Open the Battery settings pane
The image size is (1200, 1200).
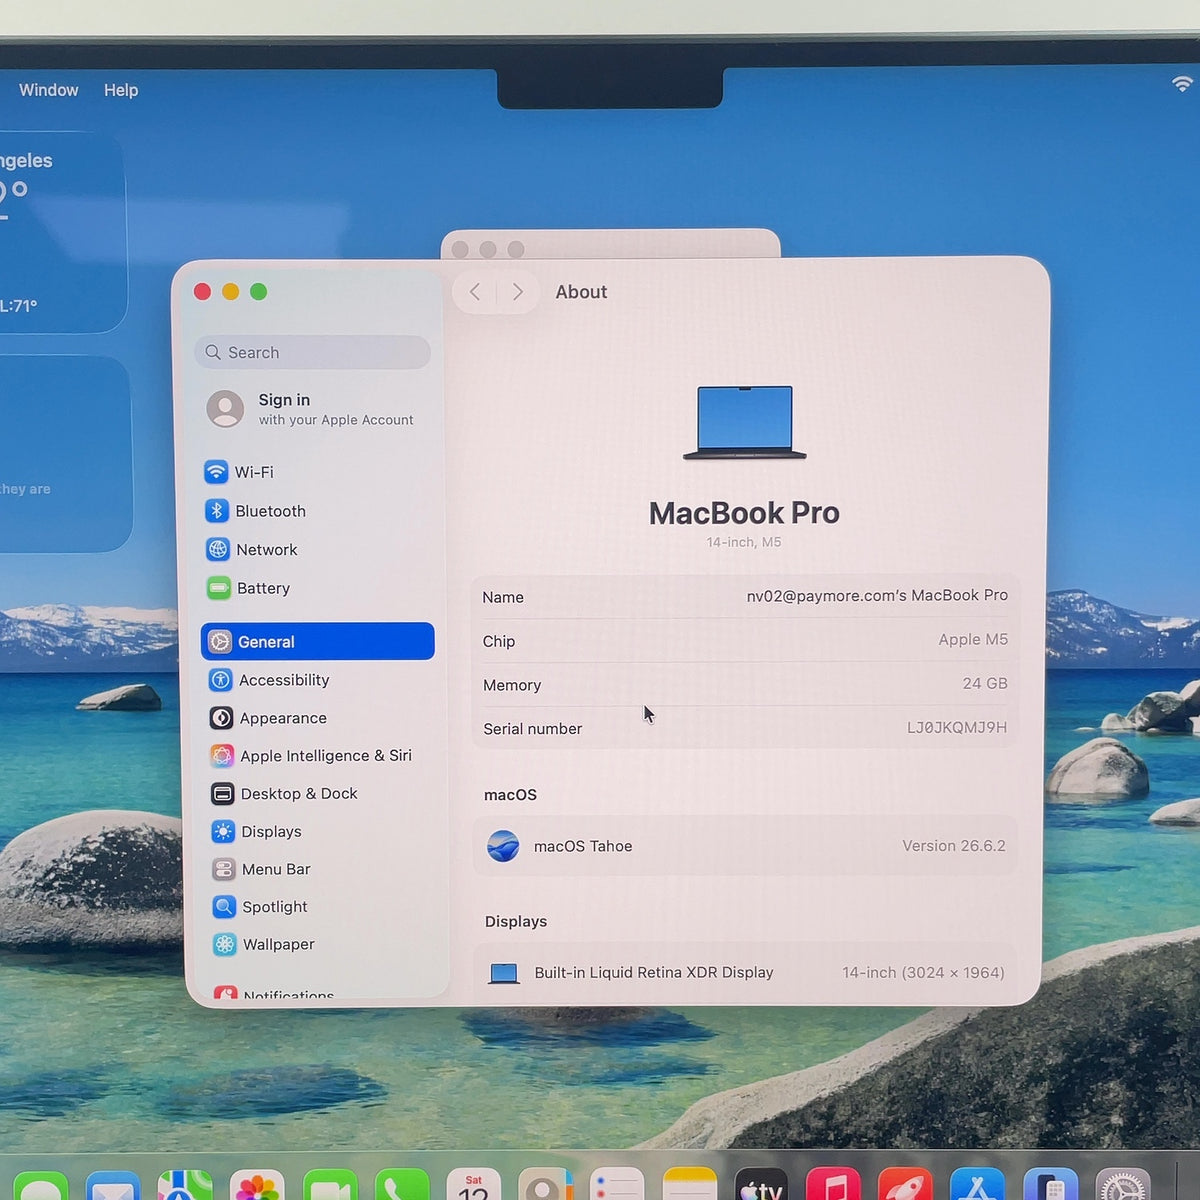tap(318, 588)
